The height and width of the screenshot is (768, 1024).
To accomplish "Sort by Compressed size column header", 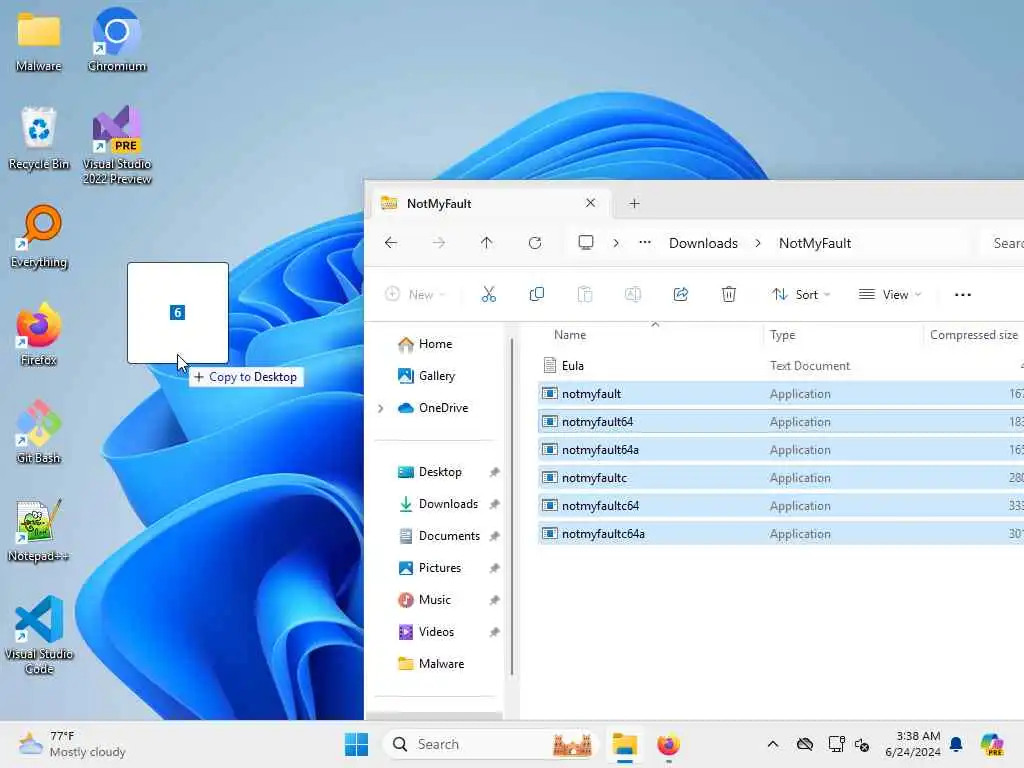I will [x=974, y=335].
